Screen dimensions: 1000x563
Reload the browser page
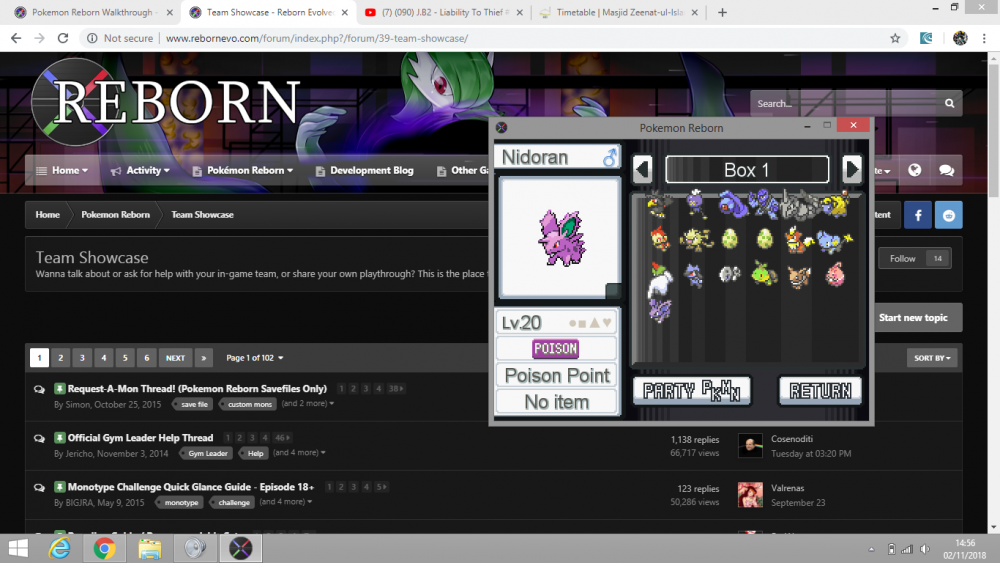pos(62,38)
